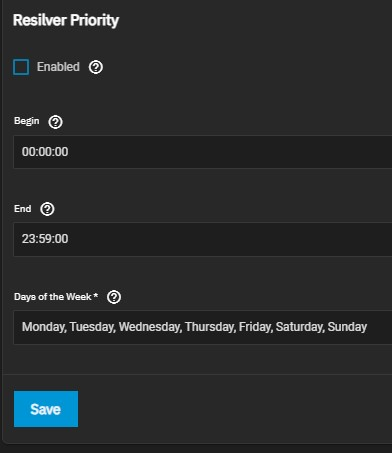Expand the End time dropdown
The height and width of the screenshot is (453, 392).
(203, 239)
